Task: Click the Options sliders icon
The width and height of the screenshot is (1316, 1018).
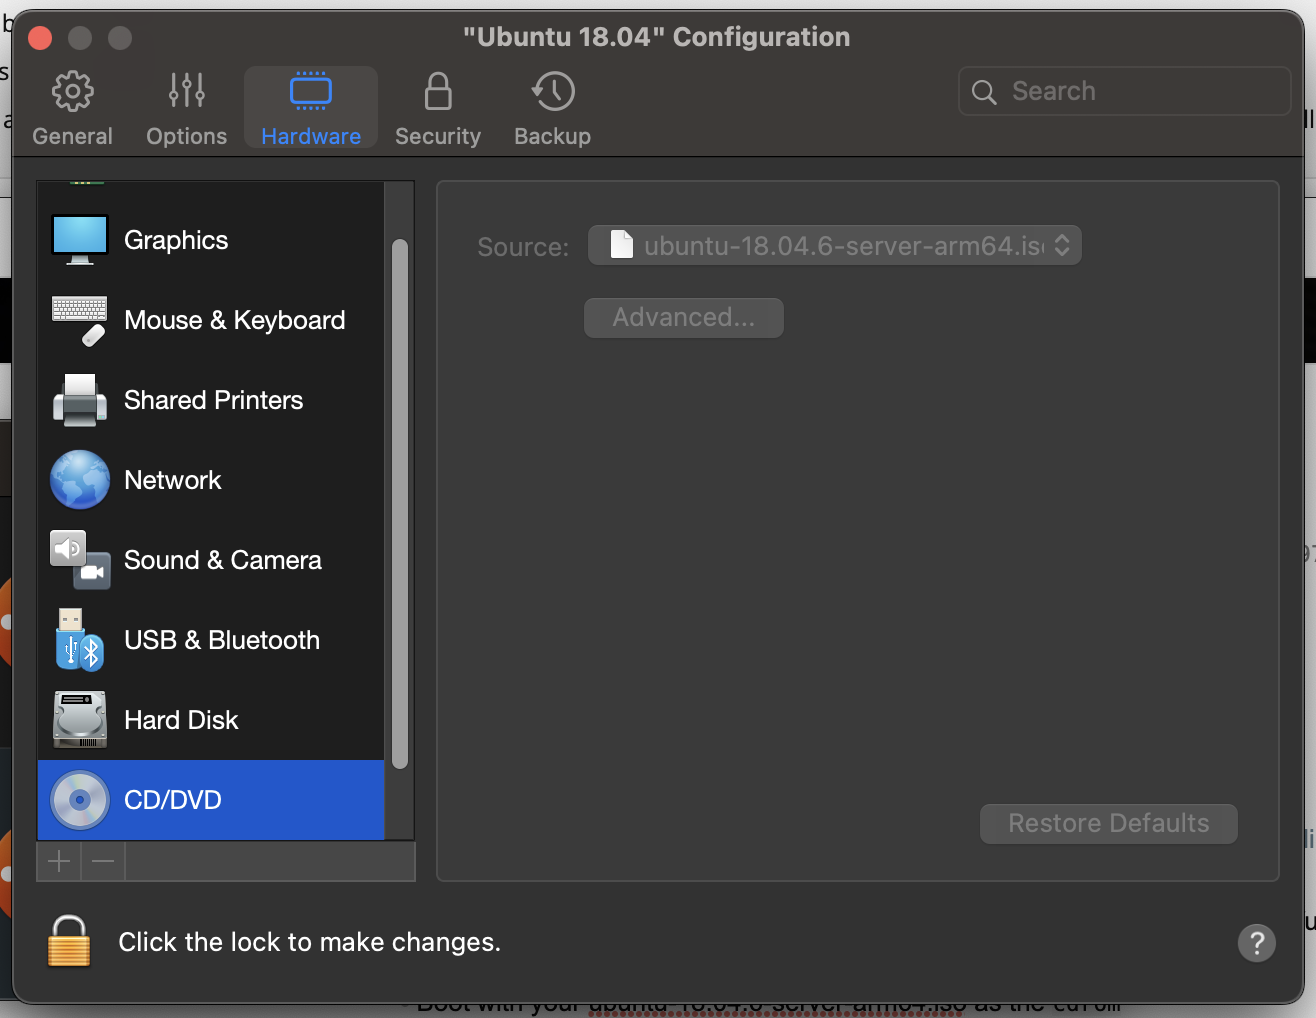Action: coord(187,91)
